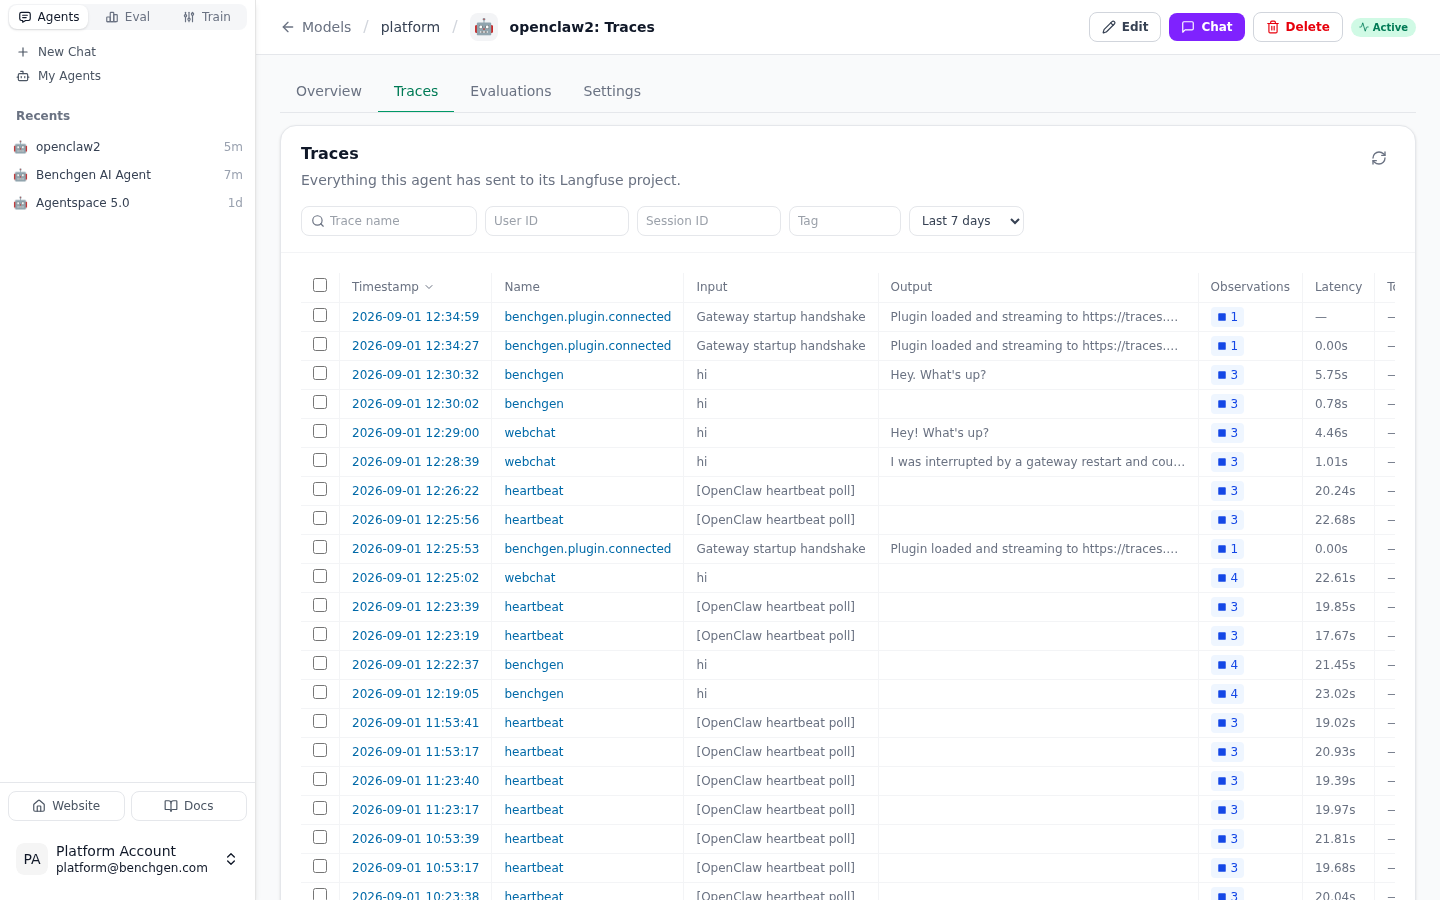This screenshot has width=1440, height=900.
Task: Check the box for heartbeat trace 11:53:41
Action: tap(320, 721)
